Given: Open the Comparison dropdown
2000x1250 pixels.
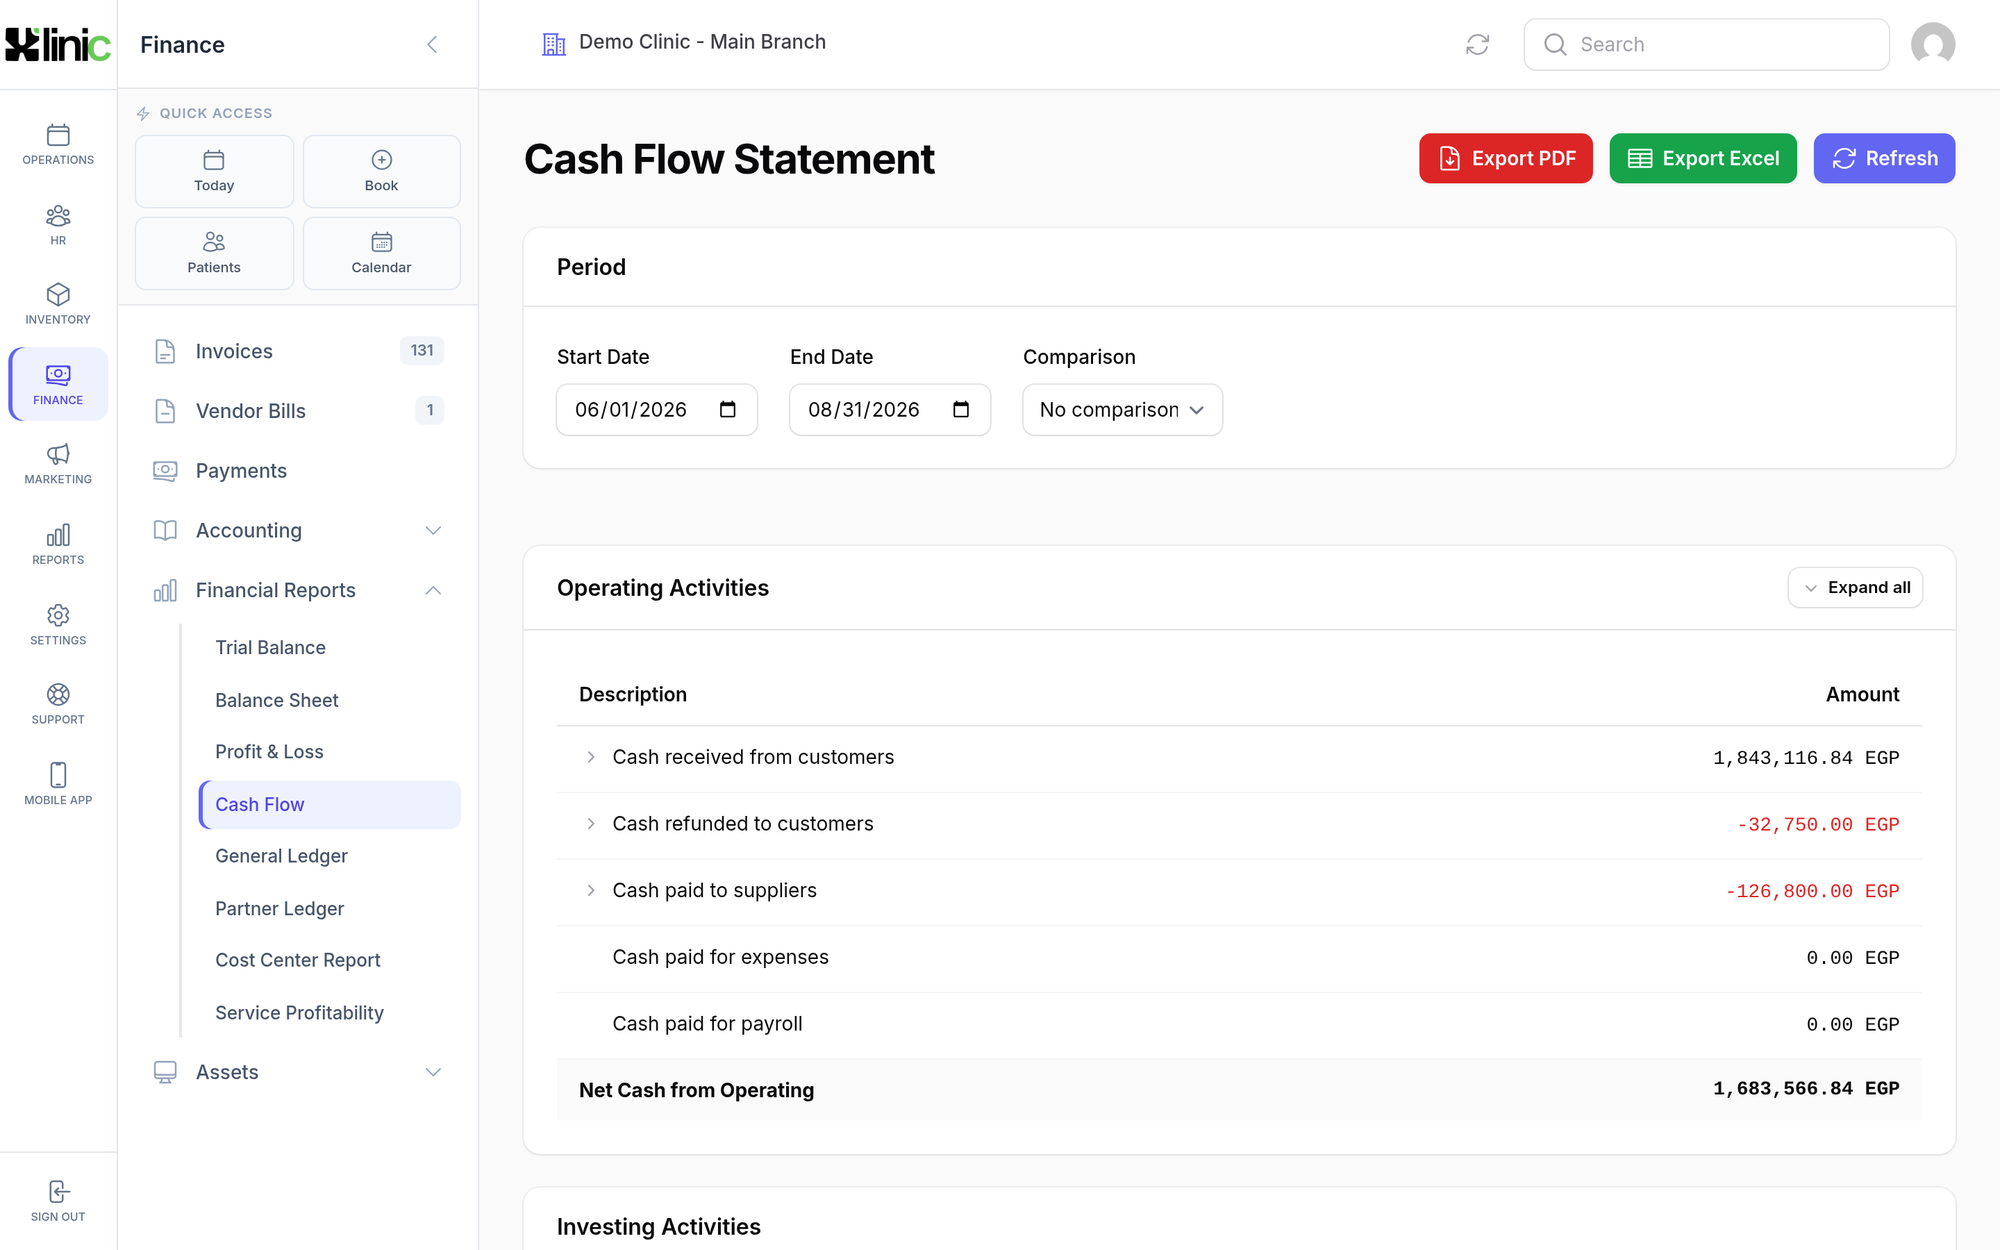Looking at the screenshot, I should click(x=1122, y=410).
